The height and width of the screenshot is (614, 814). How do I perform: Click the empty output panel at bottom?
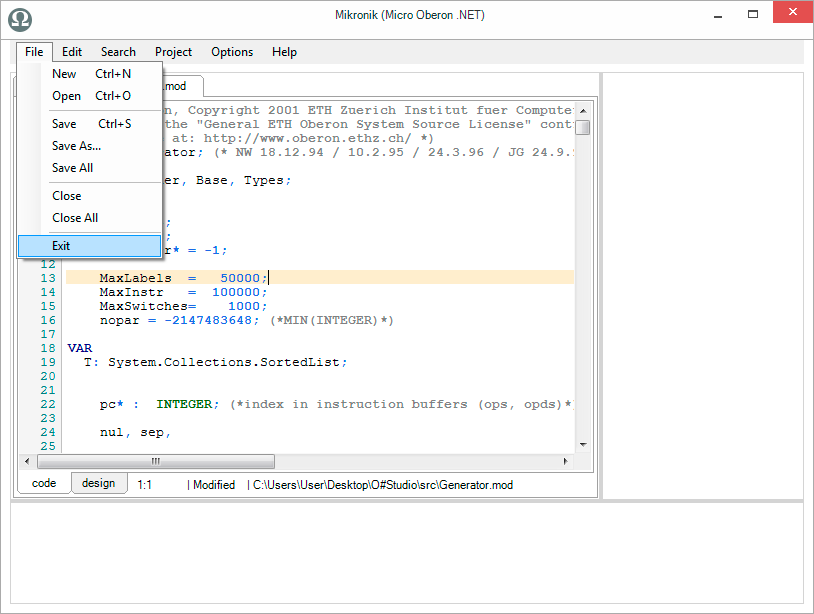pos(407,553)
